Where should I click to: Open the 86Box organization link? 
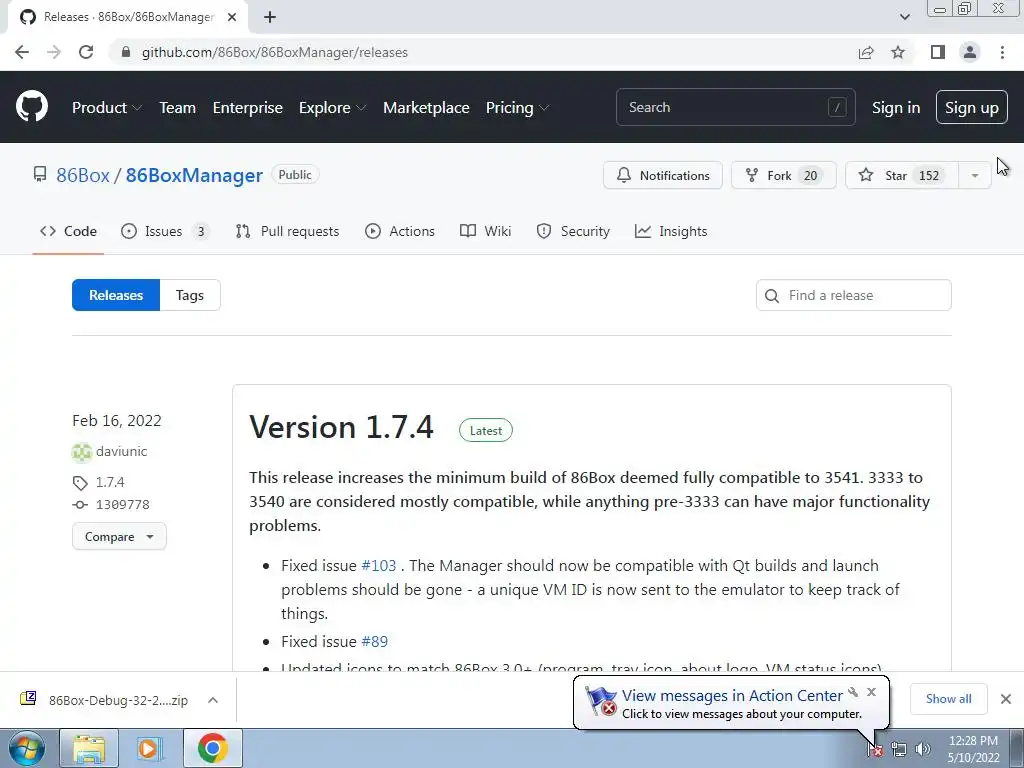(83, 175)
